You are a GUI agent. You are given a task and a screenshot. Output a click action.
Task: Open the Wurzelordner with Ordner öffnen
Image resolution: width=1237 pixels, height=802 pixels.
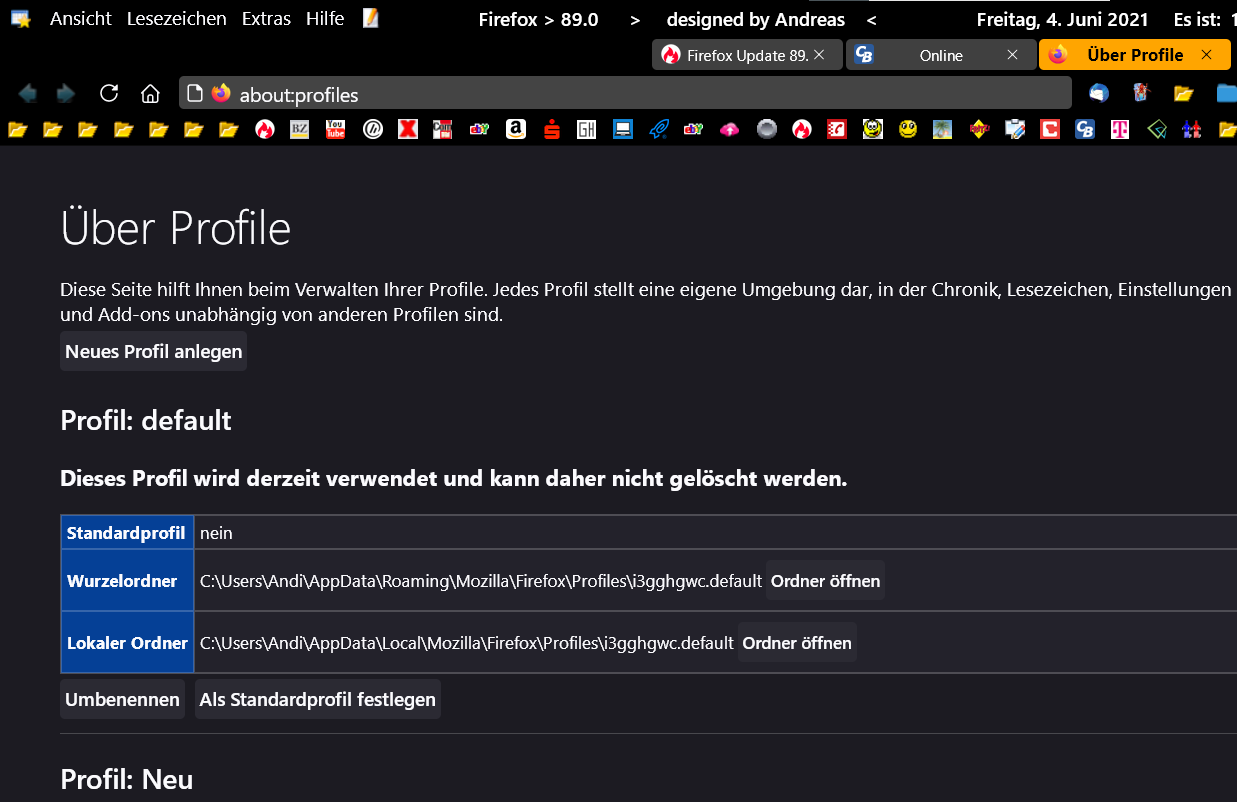point(825,581)
